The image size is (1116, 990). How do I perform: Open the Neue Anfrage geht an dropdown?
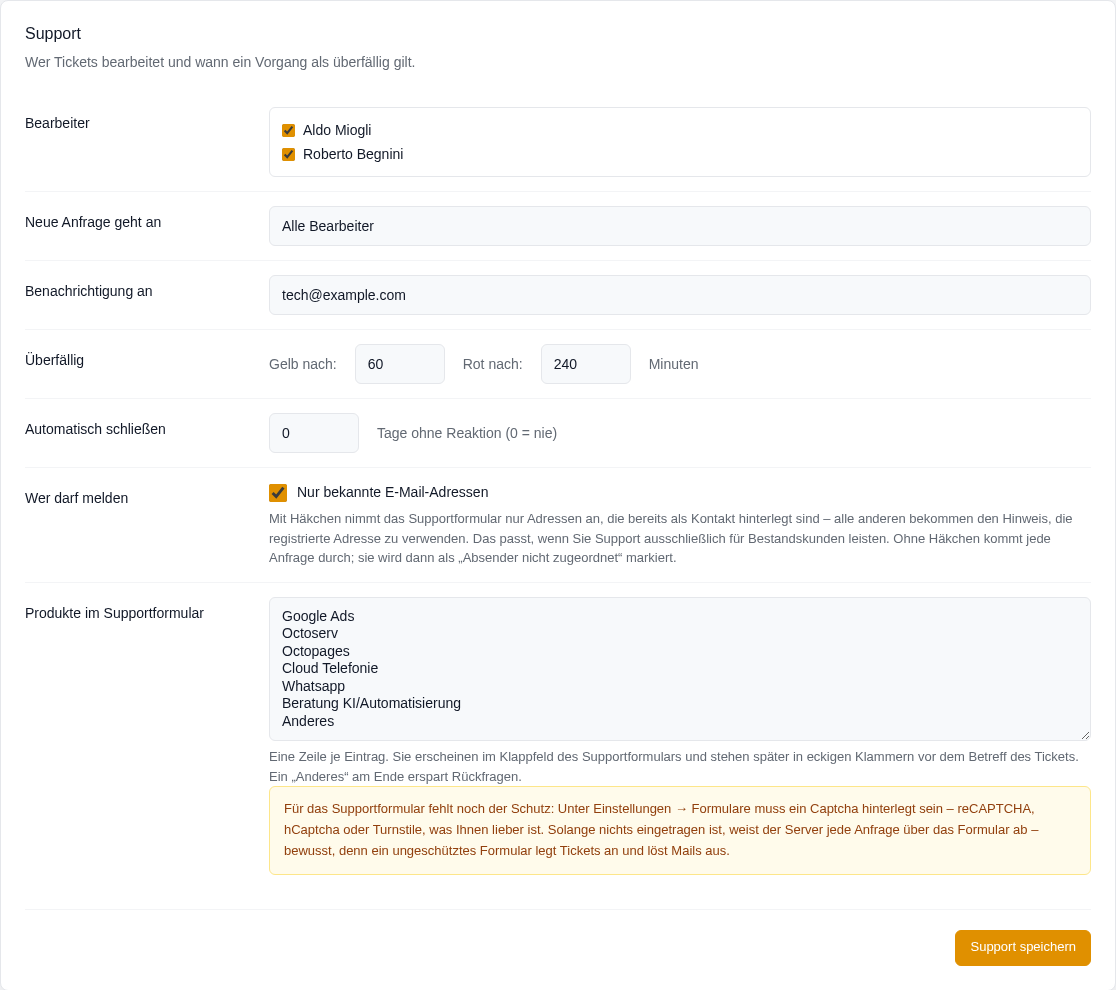pos(679,226)
